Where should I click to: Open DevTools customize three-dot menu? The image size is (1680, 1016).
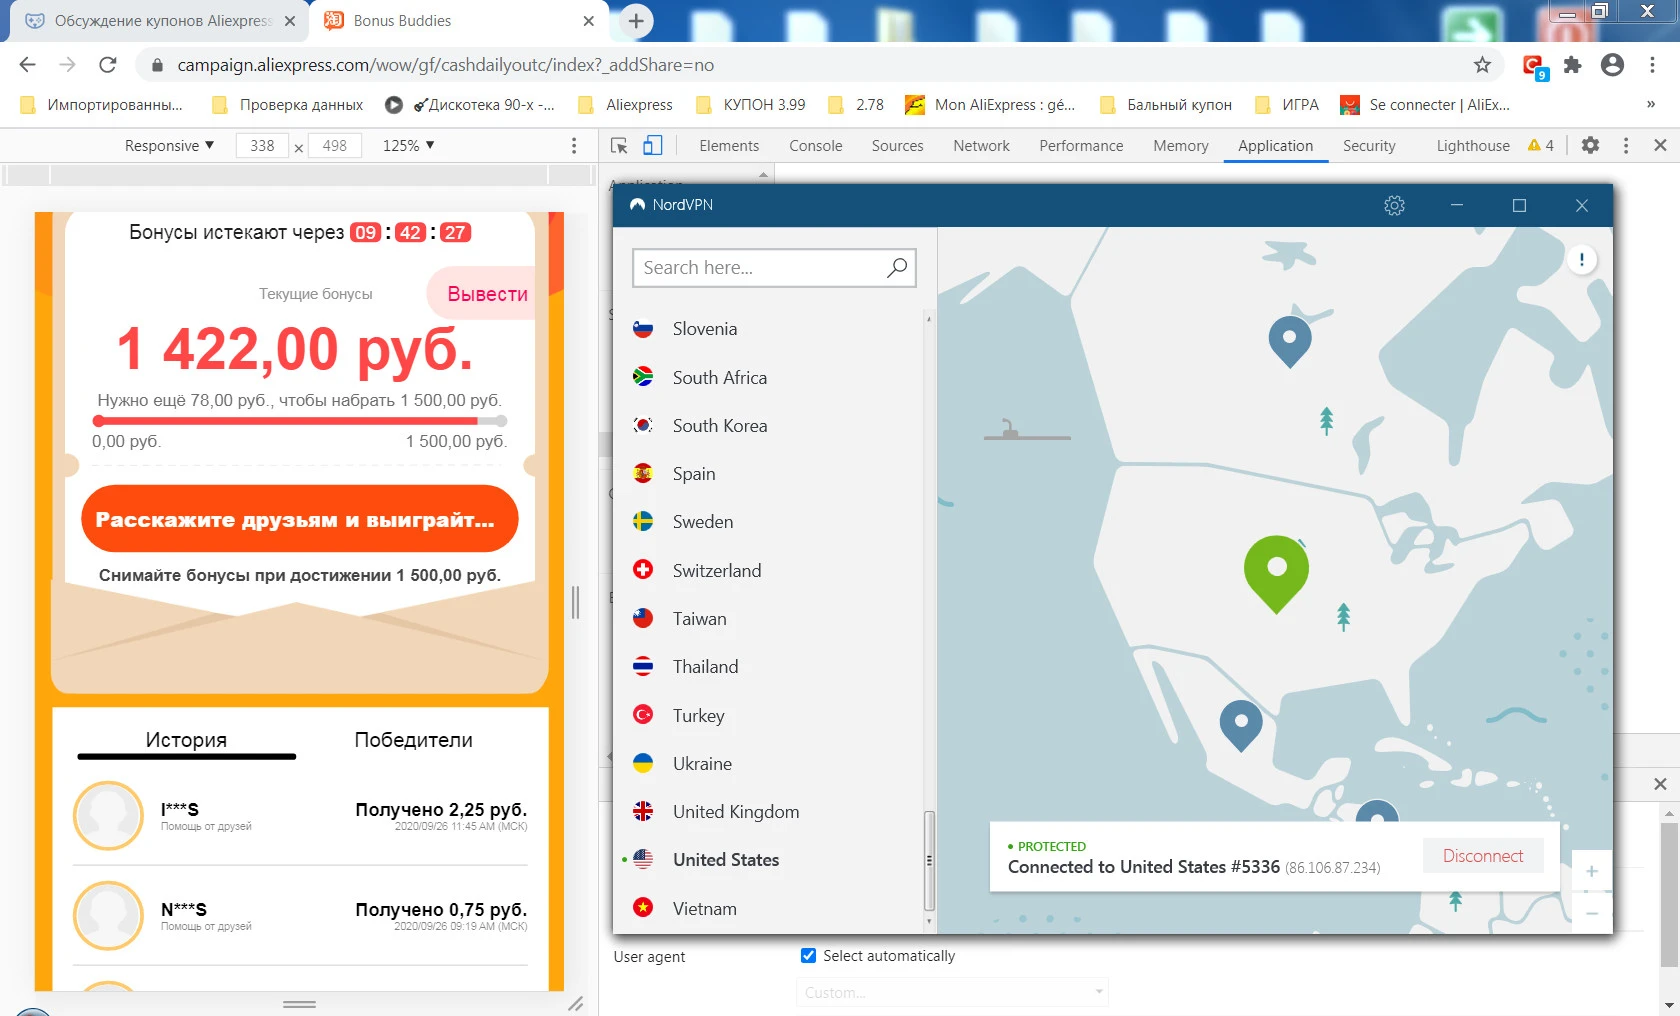(x=1626, y=146)
